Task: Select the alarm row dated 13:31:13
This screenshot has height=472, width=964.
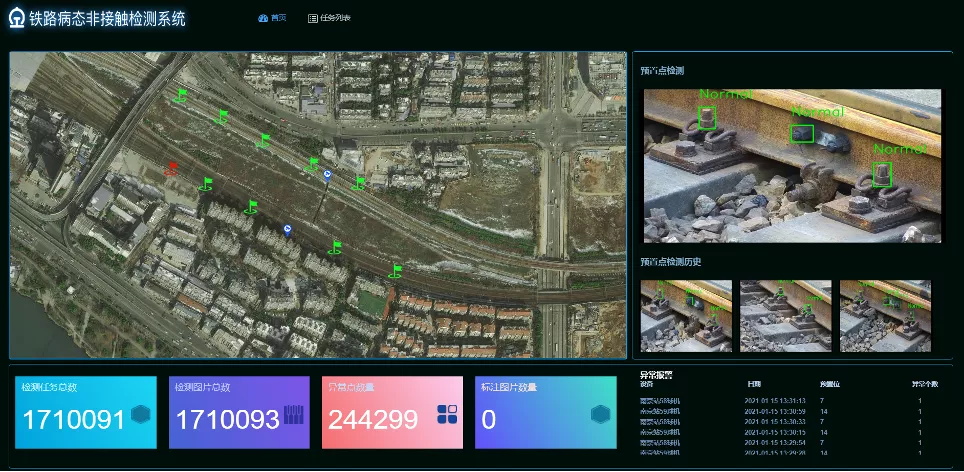Action: point(780,400)
